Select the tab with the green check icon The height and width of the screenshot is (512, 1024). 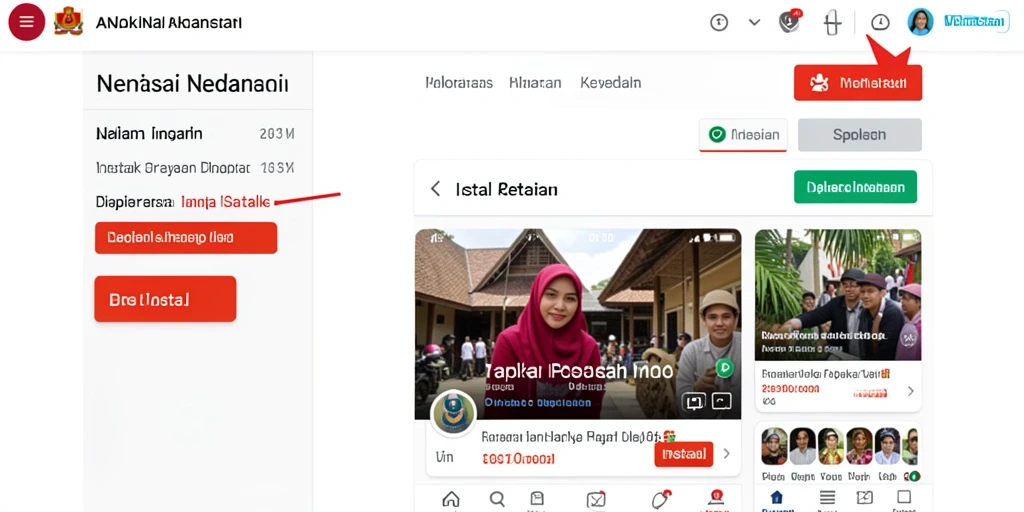click(x=743, y=135)
